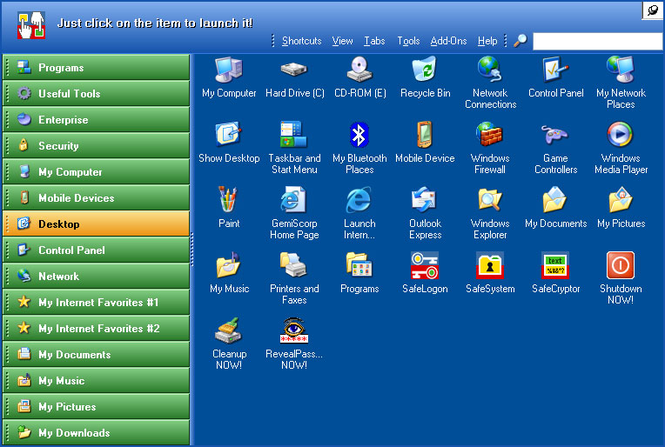
Task: Open the Tabs menu
Action: [x=374, y=41]
